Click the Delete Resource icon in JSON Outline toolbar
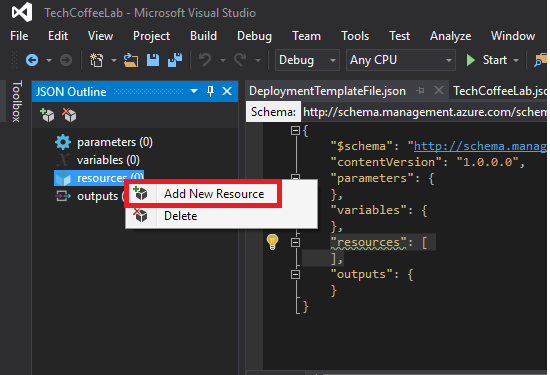The image size is (550, 375). pos(69,115)
